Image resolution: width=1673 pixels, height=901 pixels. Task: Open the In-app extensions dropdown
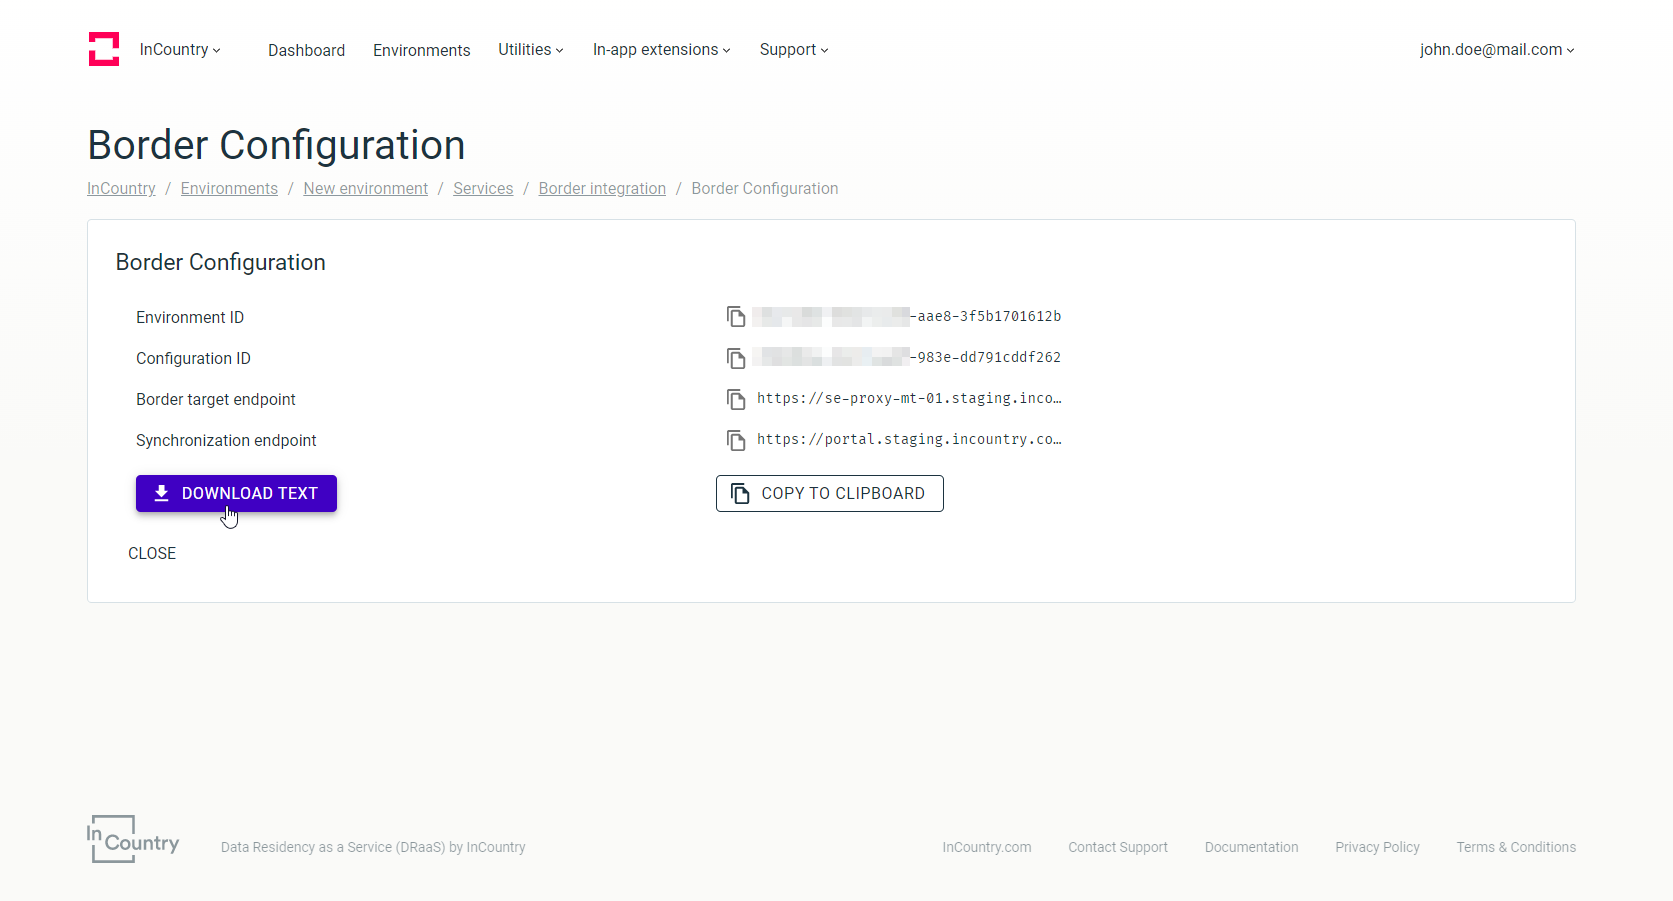pos(662,50)
